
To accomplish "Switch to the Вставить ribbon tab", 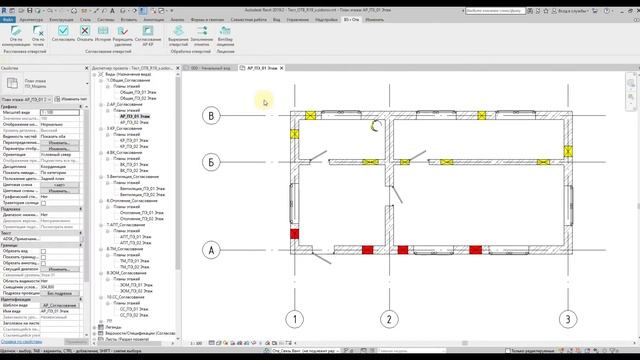I will [x=129, y=20].
